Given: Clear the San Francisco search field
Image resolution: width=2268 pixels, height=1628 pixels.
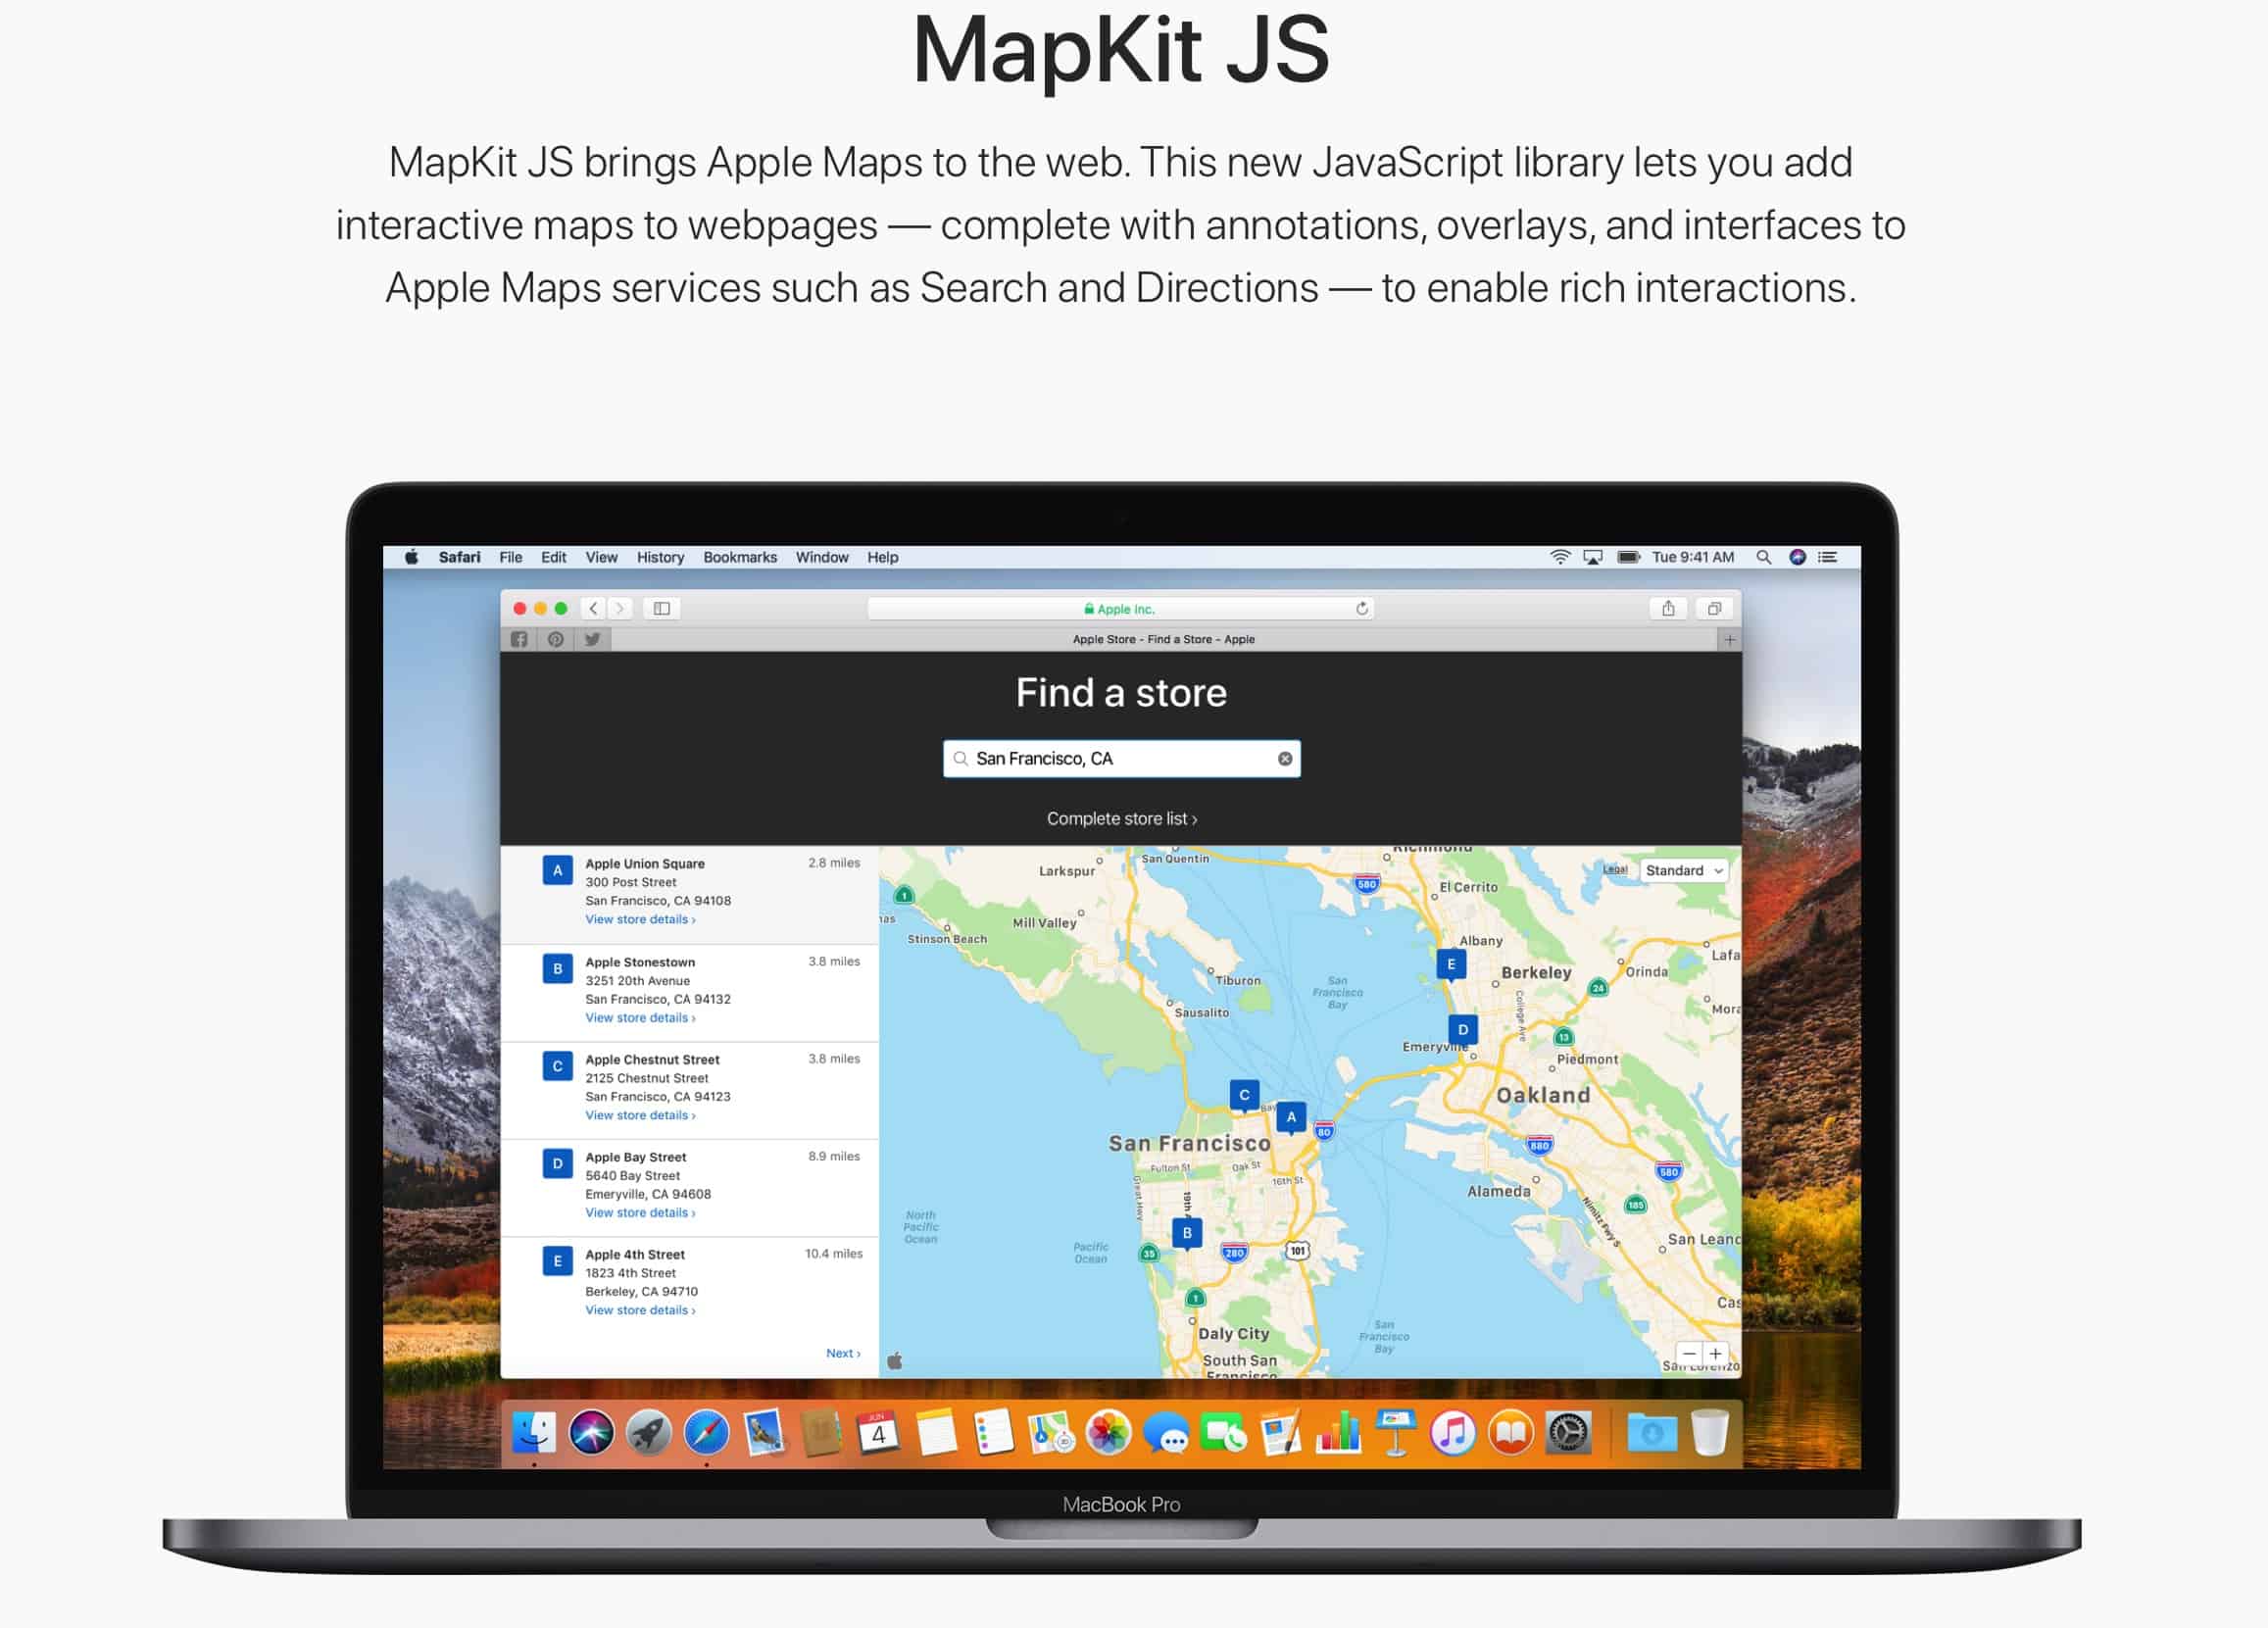Looking at the screenshot, I should pos(1285,759).
